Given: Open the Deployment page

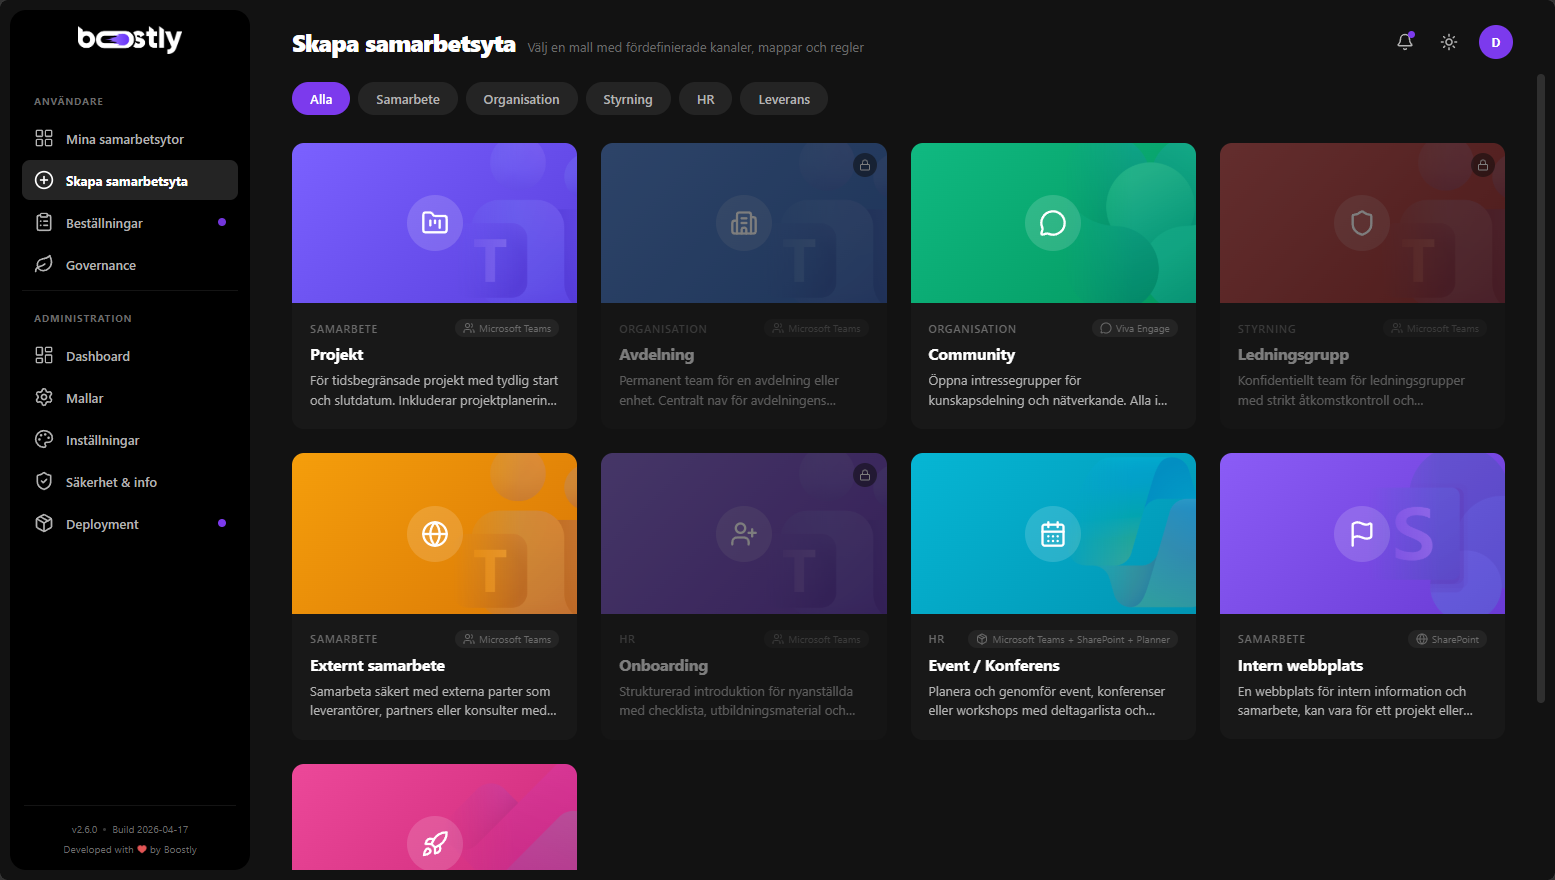Looking at the screenshot, I should 130,524.
